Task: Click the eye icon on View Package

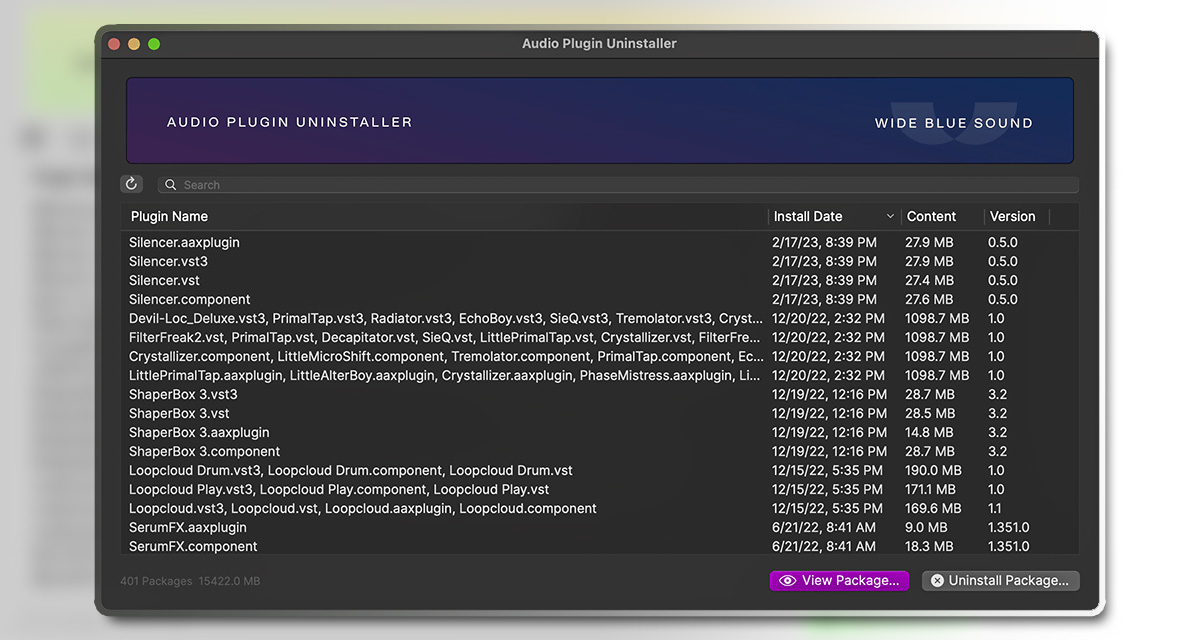Action: pos(787,580)
